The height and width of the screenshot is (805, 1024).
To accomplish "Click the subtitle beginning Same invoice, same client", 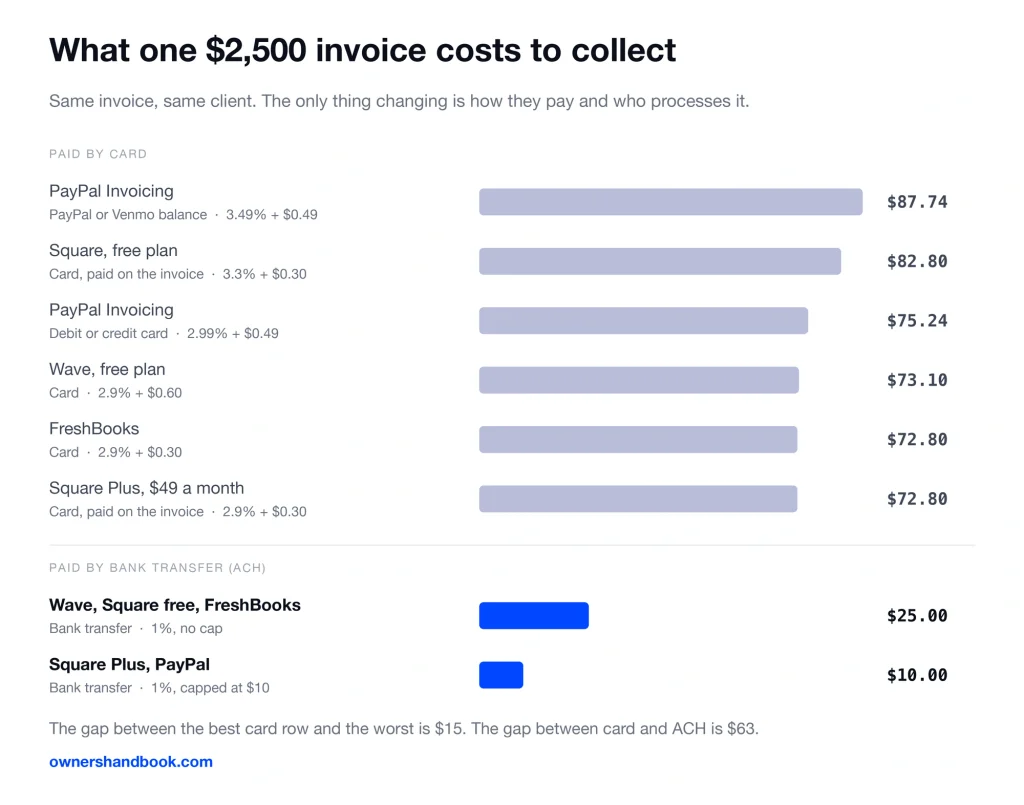I will [x=399, y=101].
